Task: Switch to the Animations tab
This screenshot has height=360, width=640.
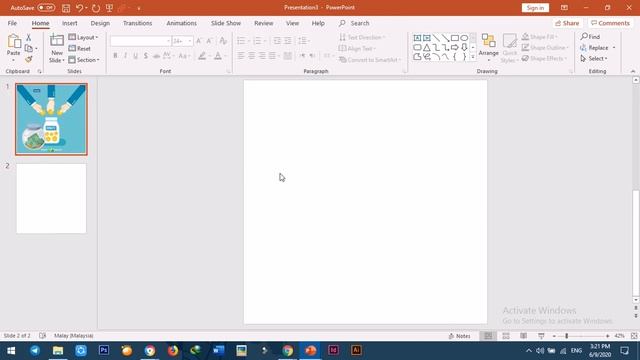Action: [x=182, y=23]
